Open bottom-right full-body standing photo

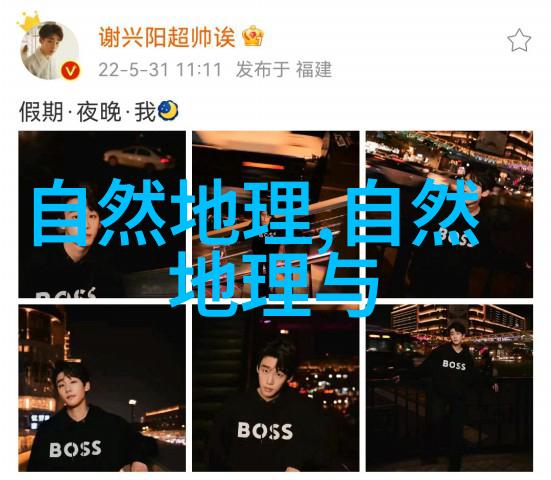[449, 388]
